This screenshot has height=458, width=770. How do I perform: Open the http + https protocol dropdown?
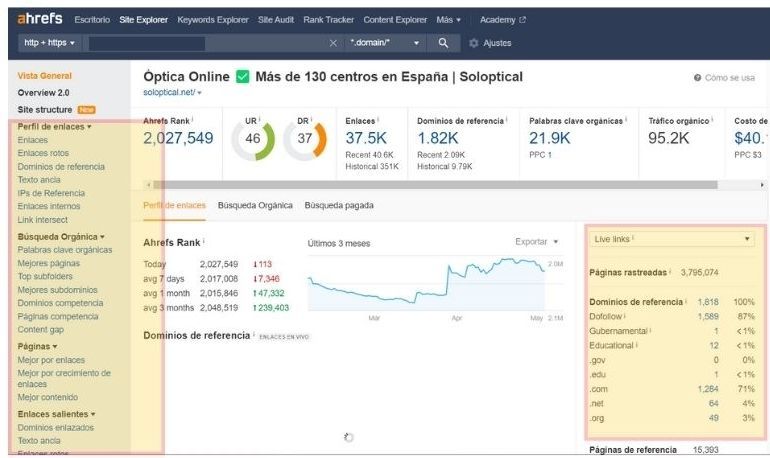[49, 43]
